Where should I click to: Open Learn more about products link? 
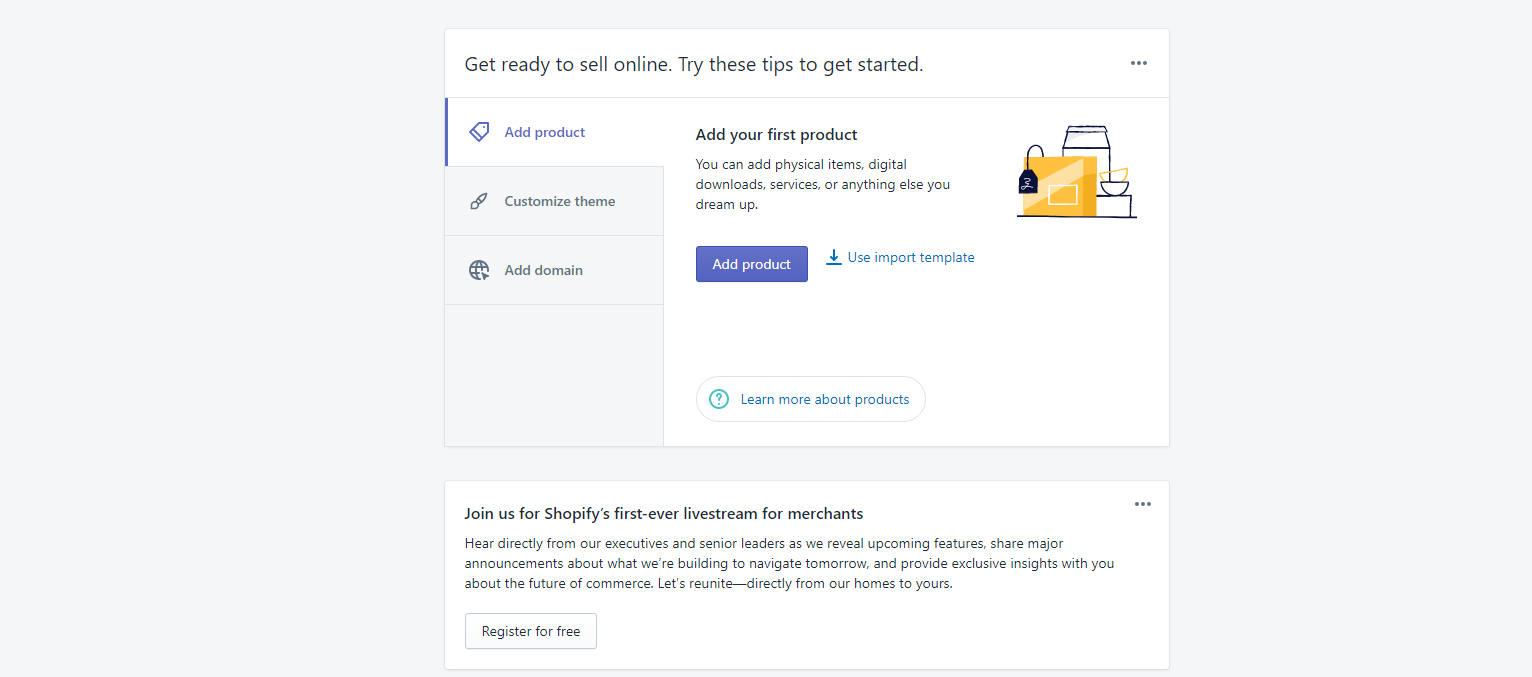(x=825, y=400)
